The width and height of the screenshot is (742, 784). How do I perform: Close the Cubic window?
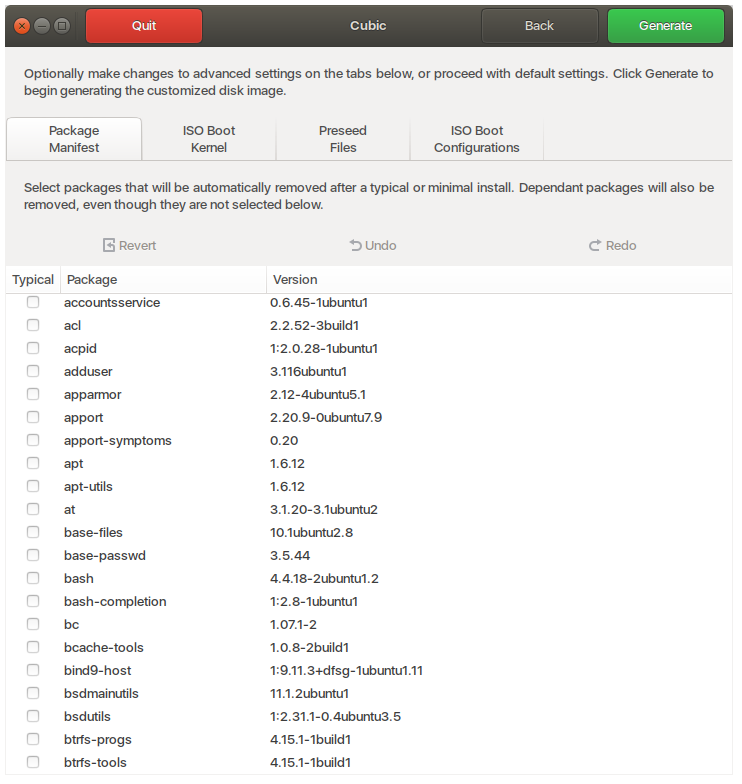click(22, 26)
